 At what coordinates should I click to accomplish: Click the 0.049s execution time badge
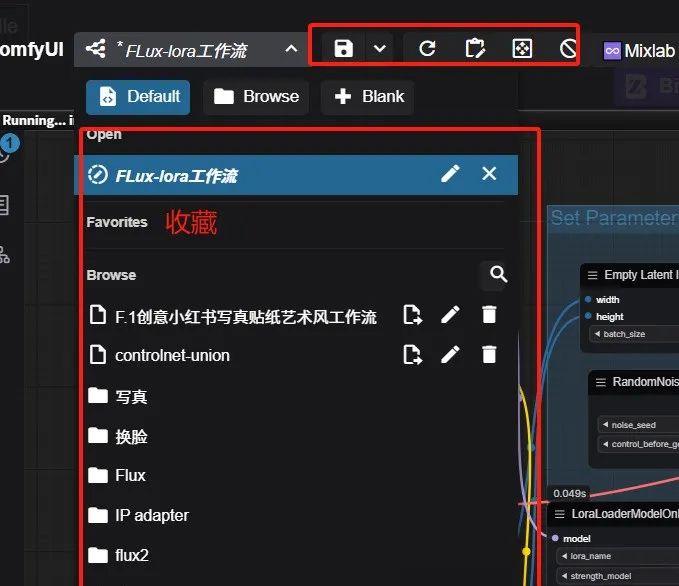point(569,494)
